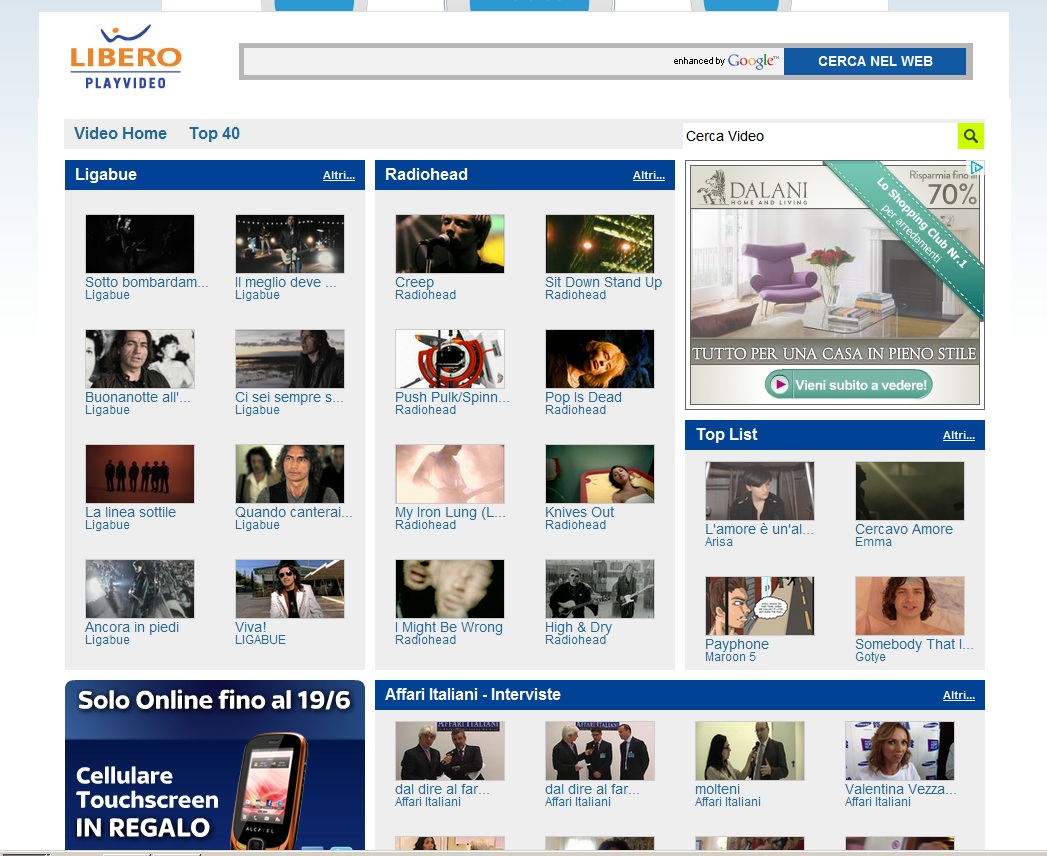
Task: Click the Emma artist link
Action: 873,542
